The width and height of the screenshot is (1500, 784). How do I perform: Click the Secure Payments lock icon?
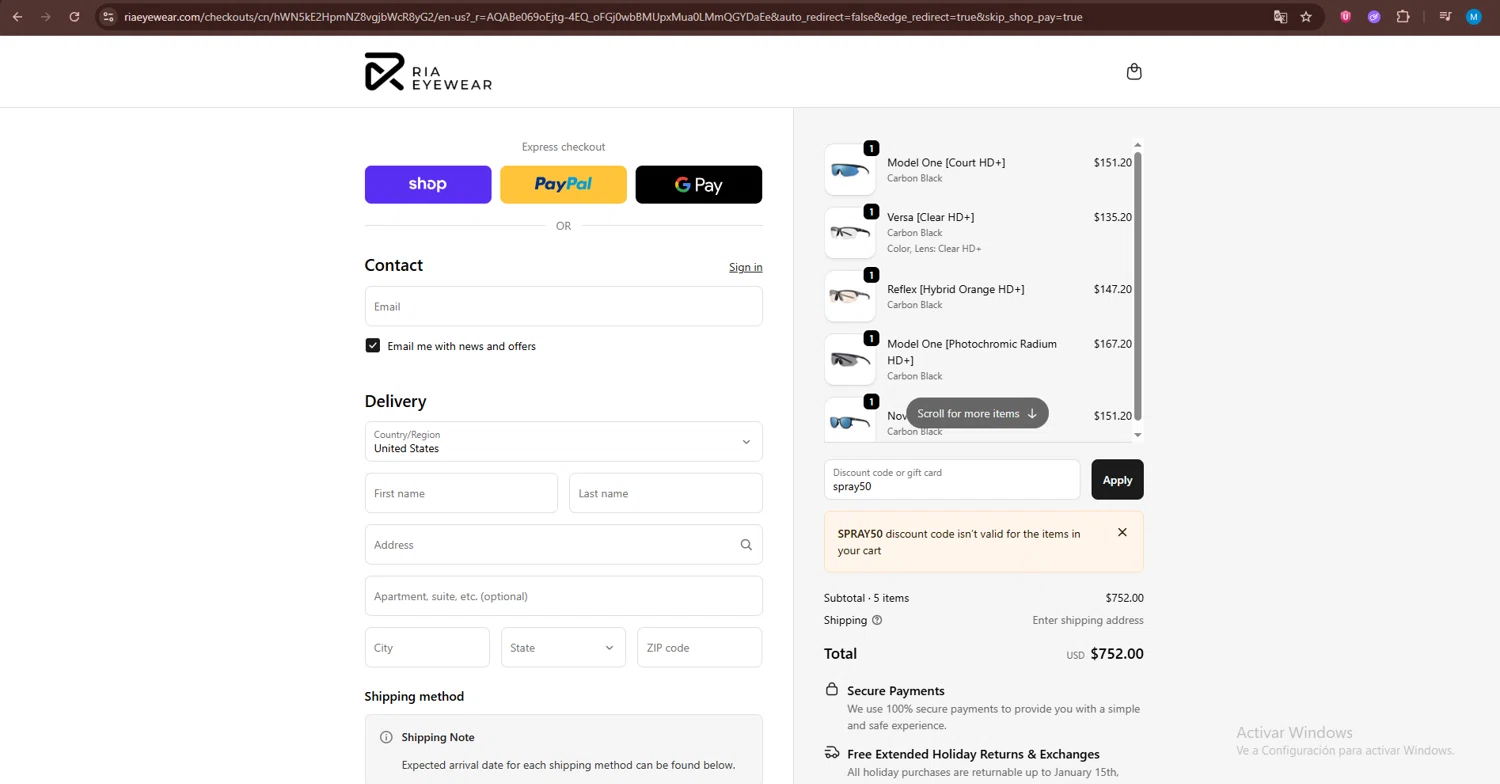tap(832, 690)
